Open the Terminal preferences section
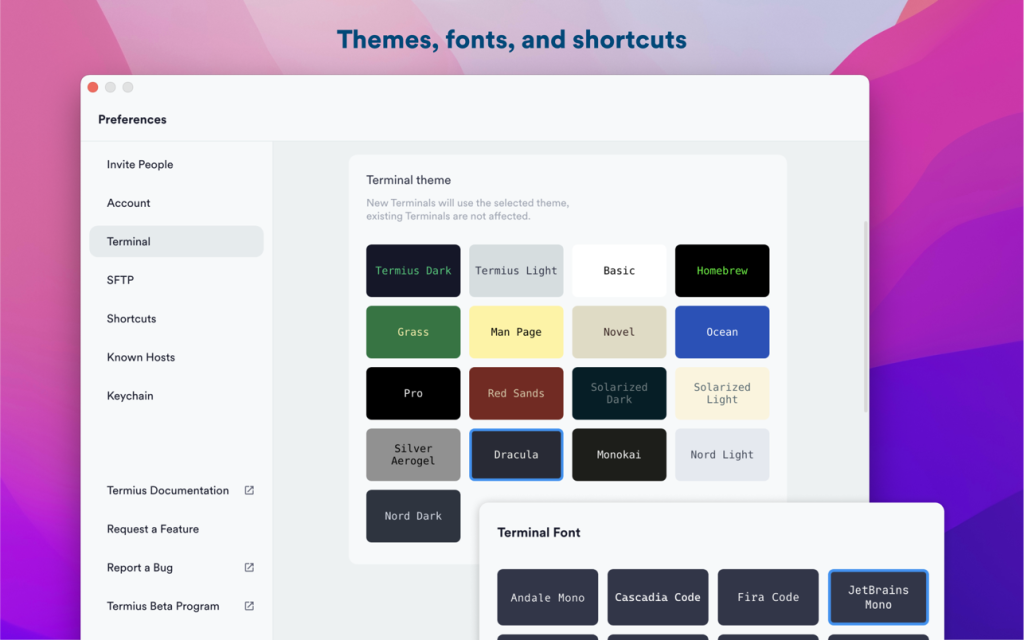 coord(176,242)
